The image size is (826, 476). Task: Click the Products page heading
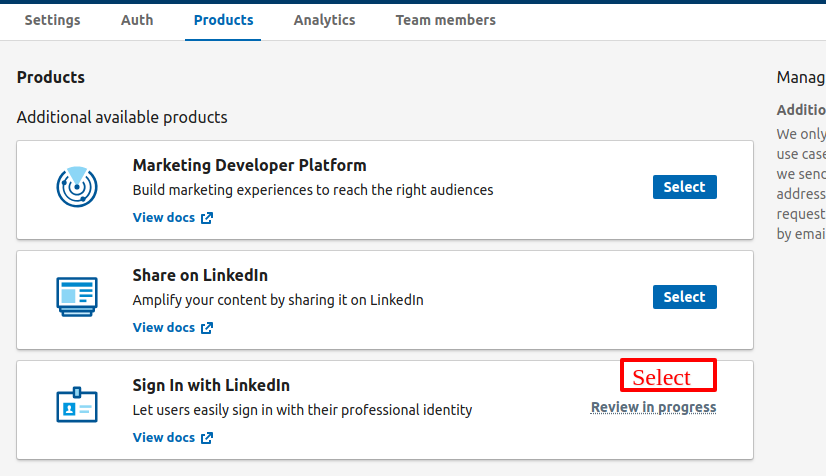point(51,77)
